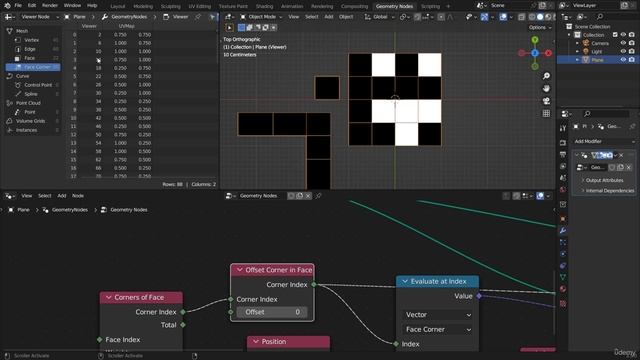The width and height of the screenshot is (640, 360).
Task: Switch to material preview shading
Action: click(x=548, y=17)
